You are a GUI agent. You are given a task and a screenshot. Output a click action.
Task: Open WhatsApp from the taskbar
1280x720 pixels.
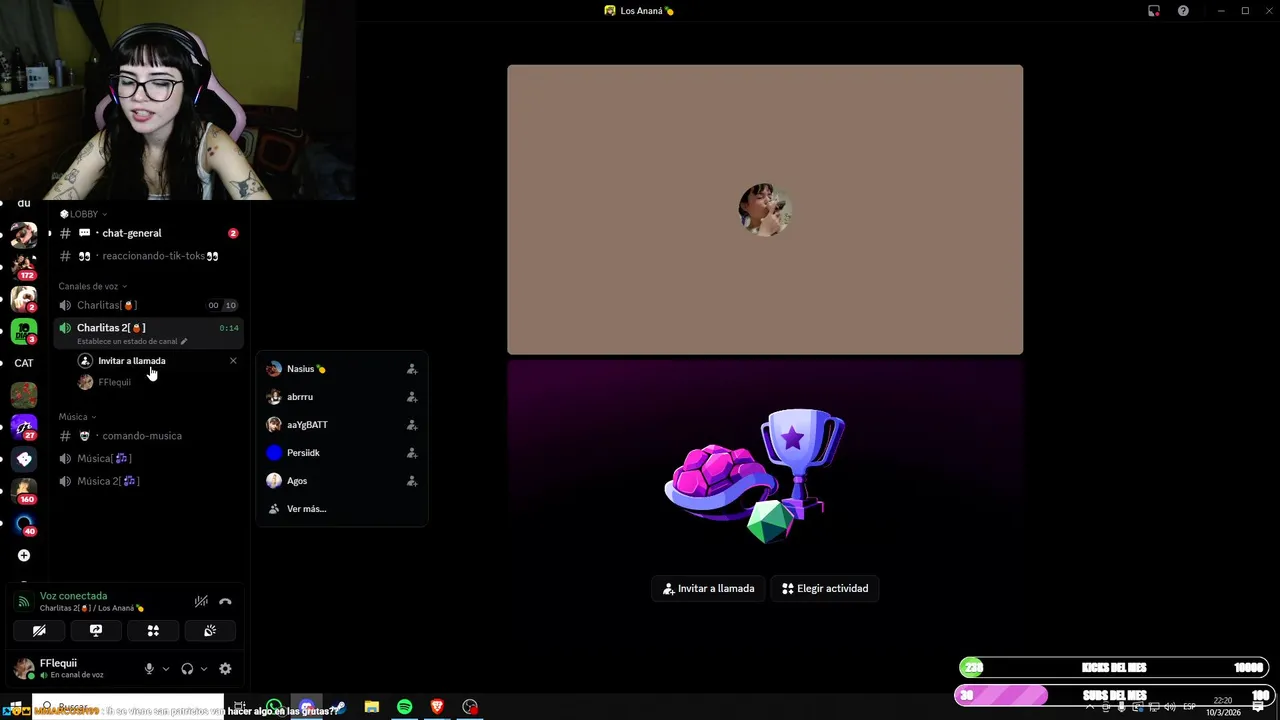click(274, 707)
